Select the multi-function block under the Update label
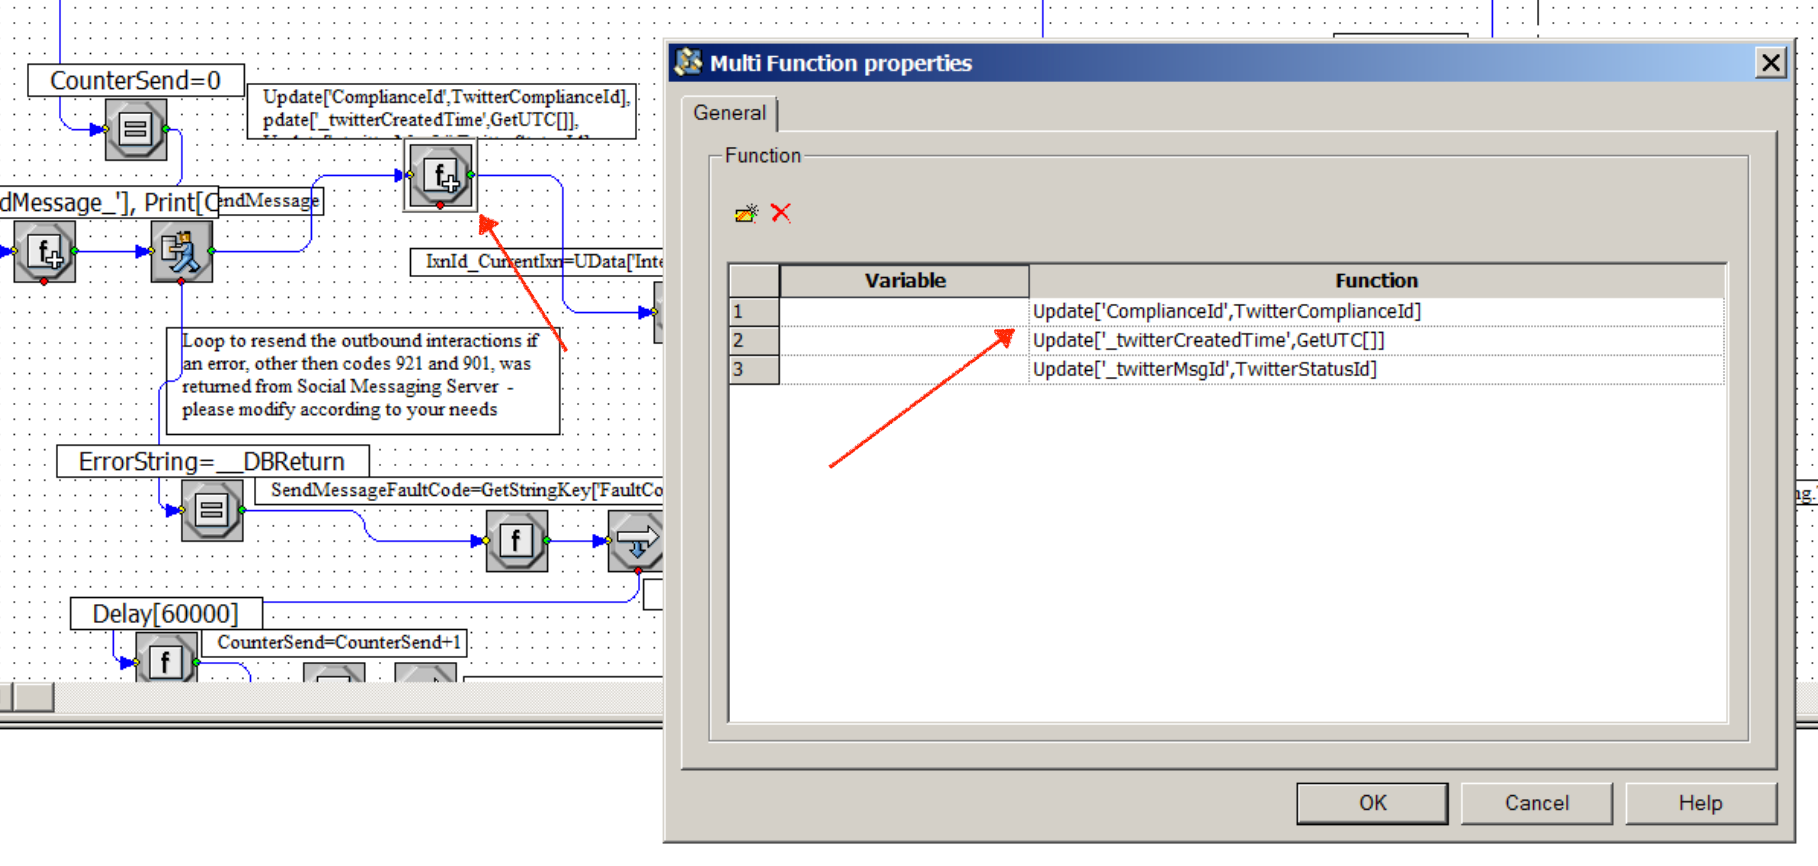Screen dimensions: 1818x866 click(x=440, y=176)
